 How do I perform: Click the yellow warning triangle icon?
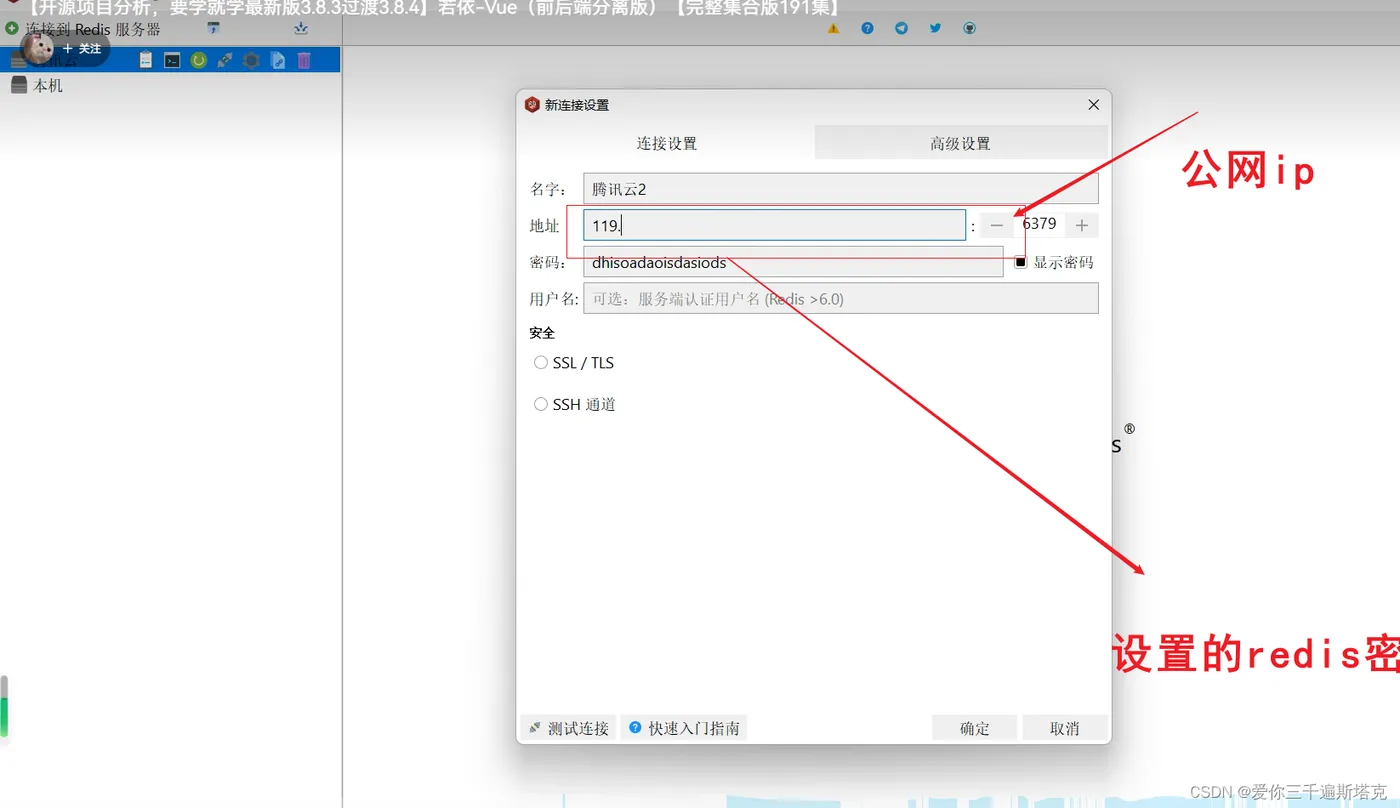tap(833, 28)
